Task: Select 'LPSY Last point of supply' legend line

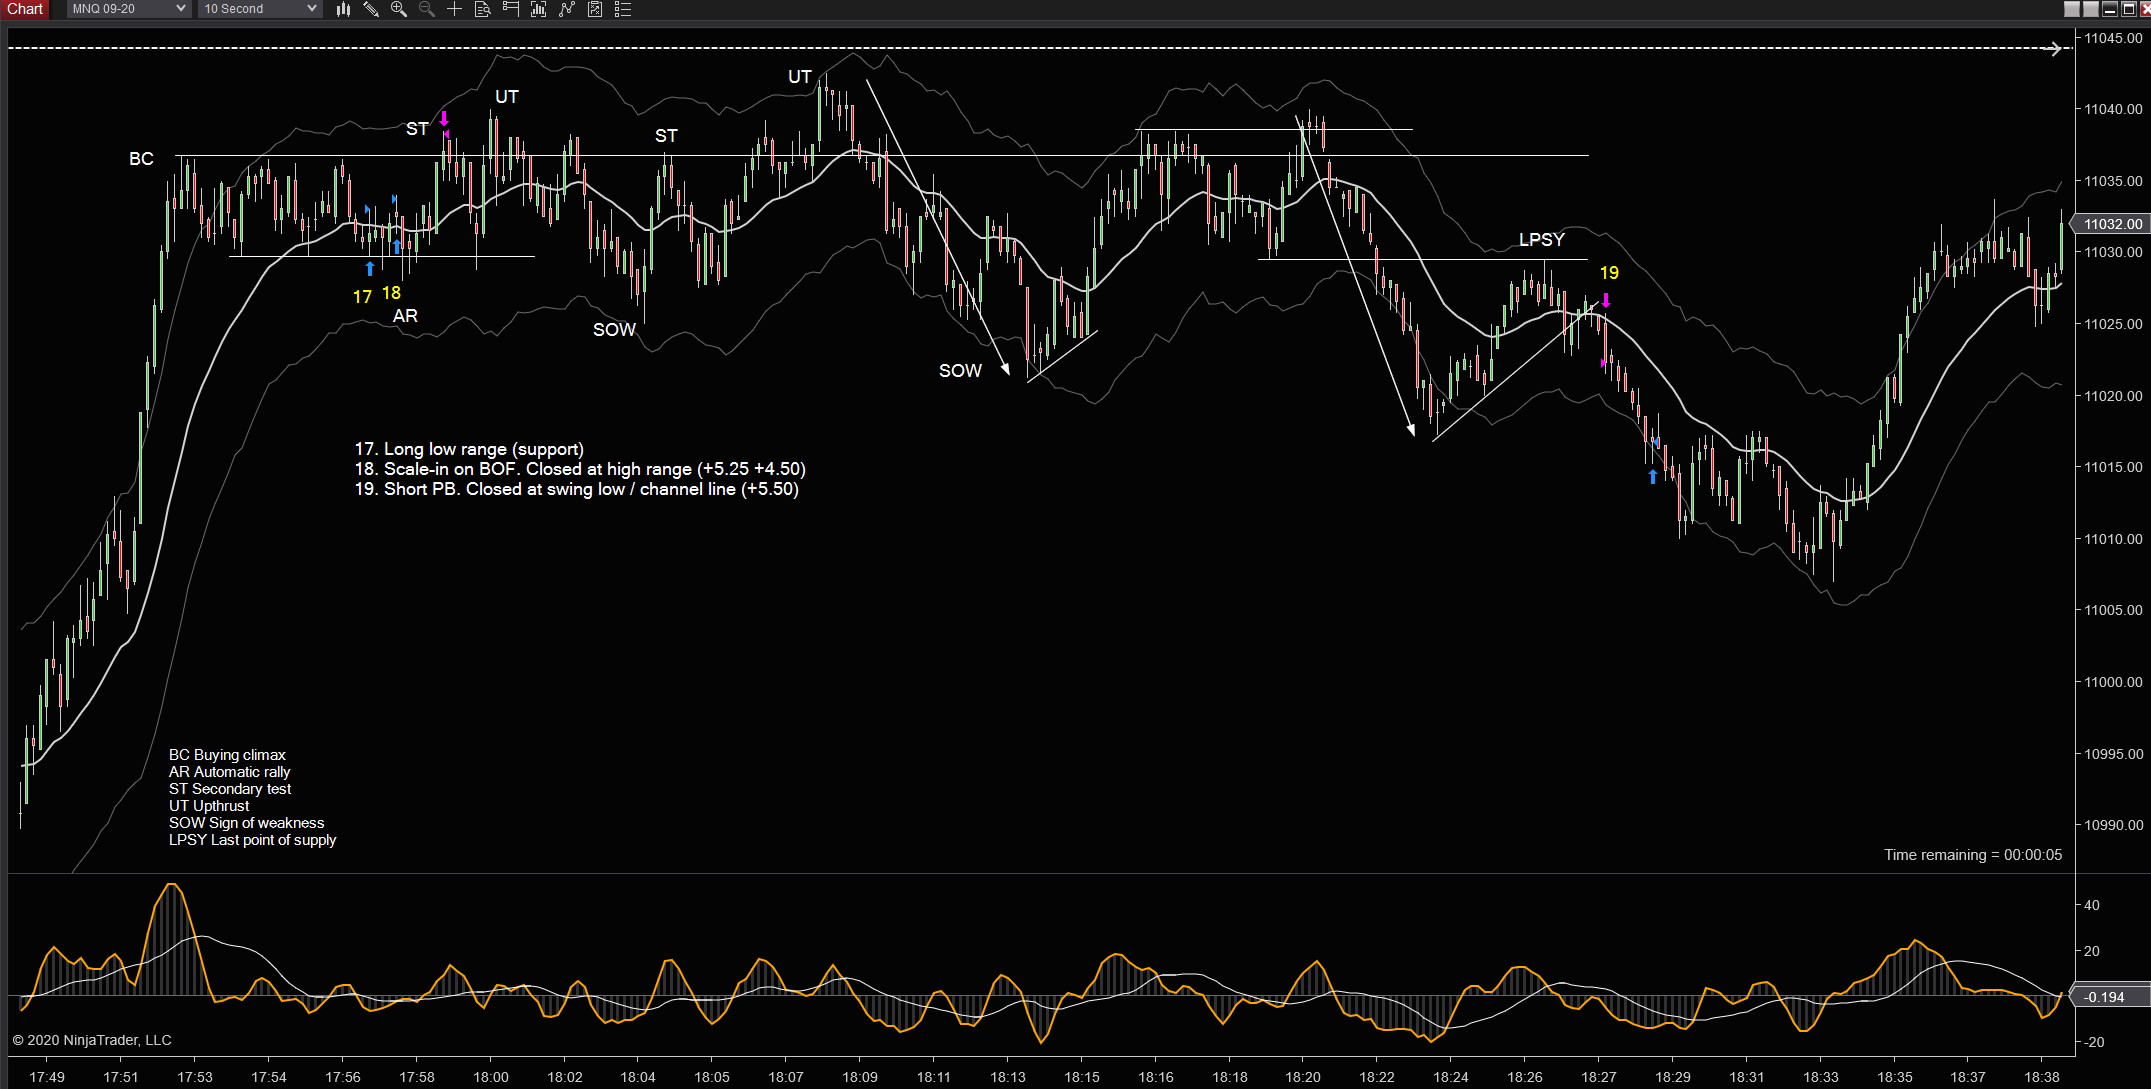Action: point(252,840)
